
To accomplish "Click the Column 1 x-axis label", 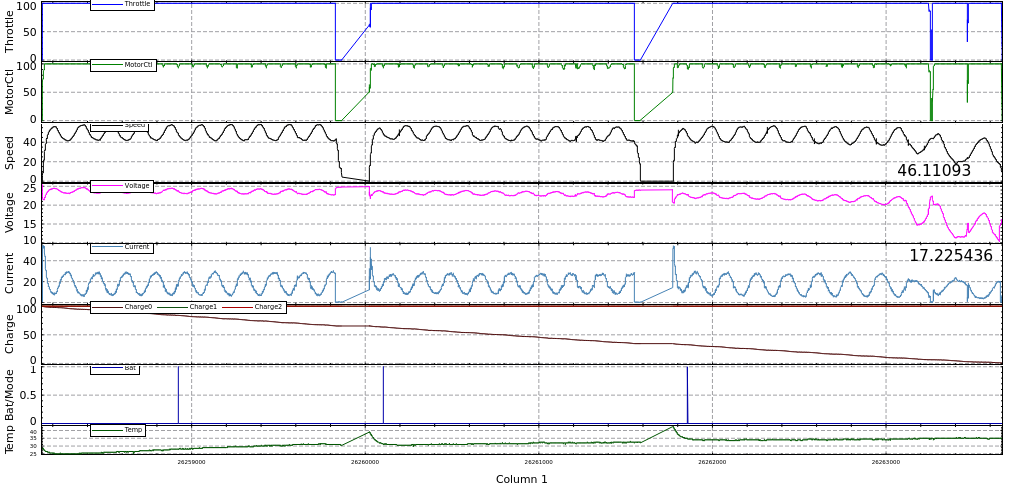I will [x=521, y=480].
